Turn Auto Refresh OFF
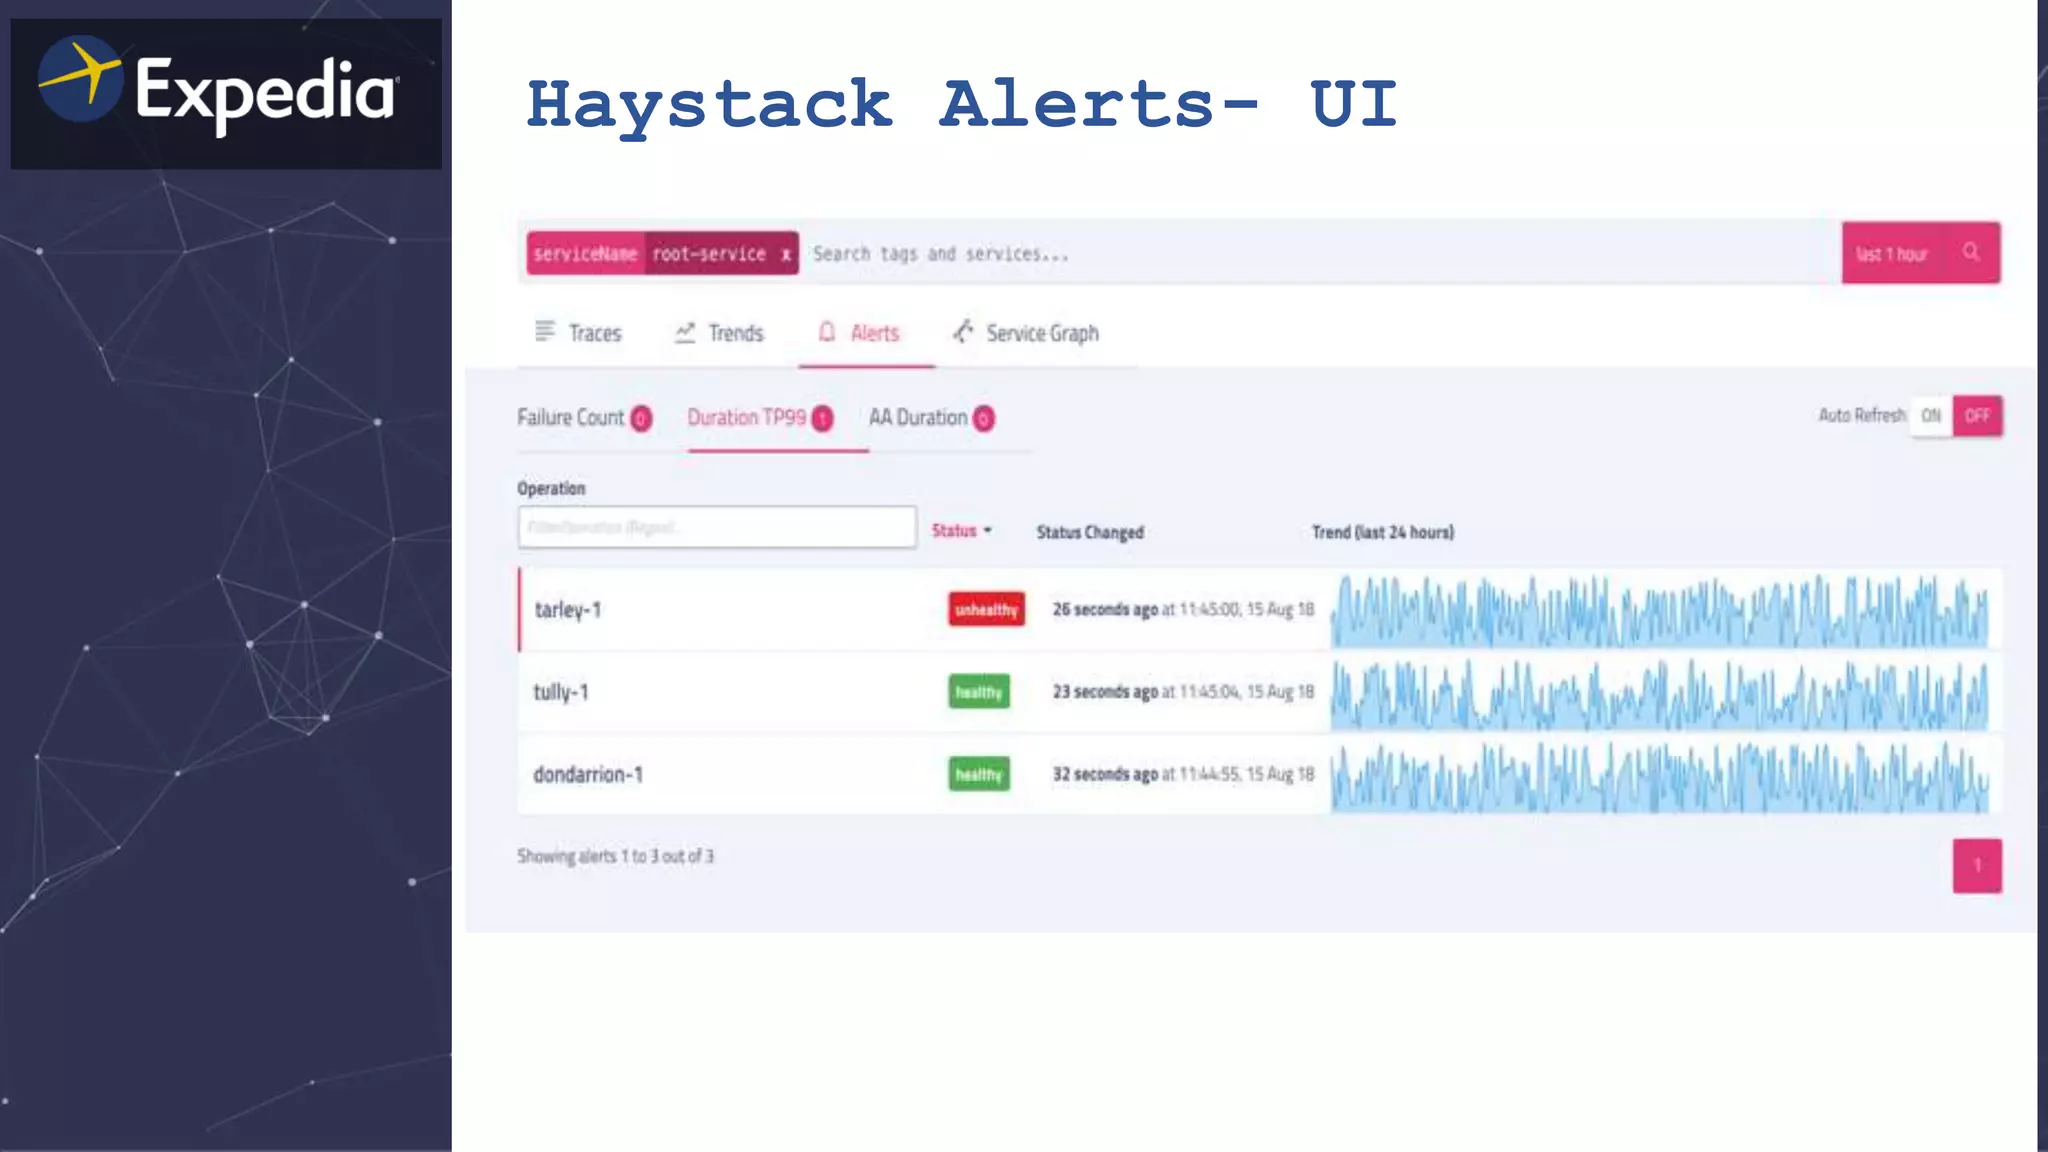This screenshot has height=1152, width=2048. click(x=1977, y=416)
